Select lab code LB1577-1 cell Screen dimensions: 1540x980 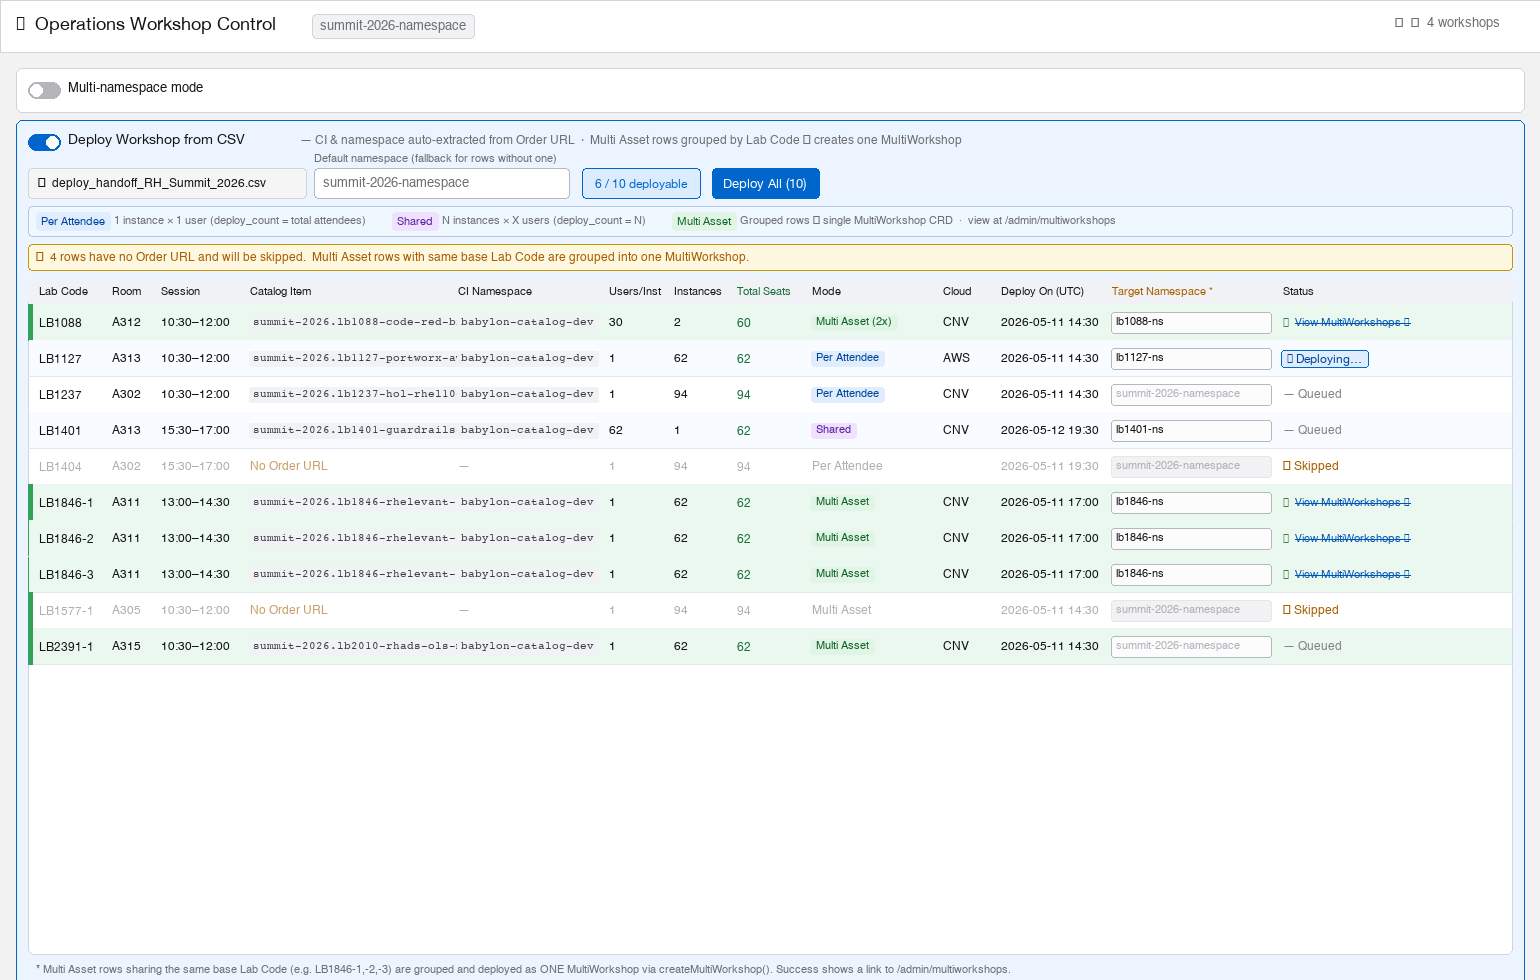tap(66, 611)
